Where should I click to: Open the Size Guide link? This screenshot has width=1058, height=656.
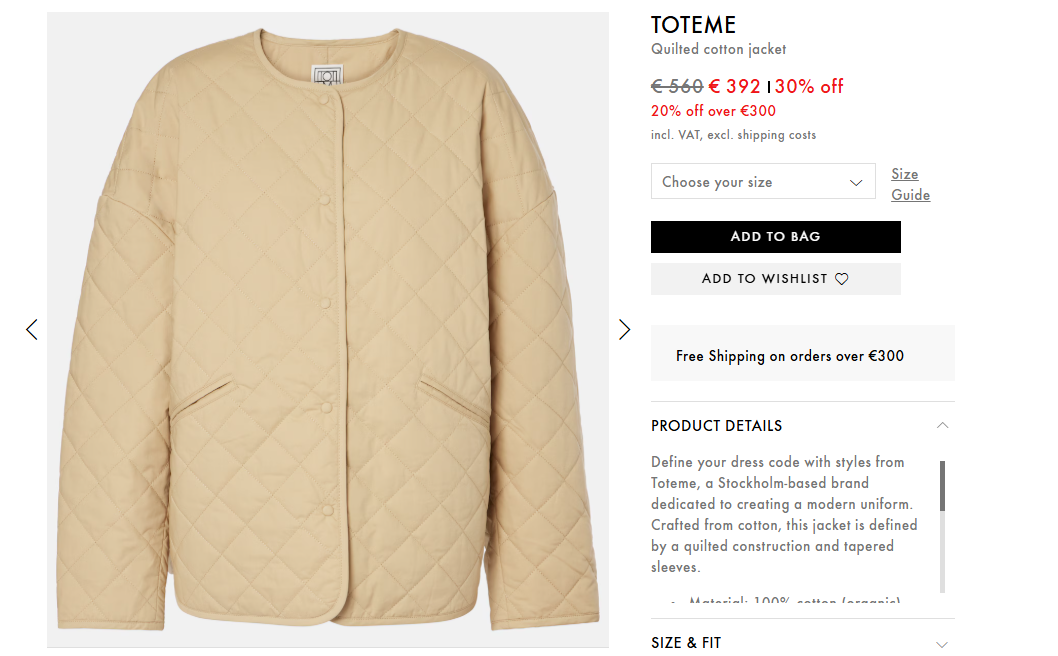(910, 184)
